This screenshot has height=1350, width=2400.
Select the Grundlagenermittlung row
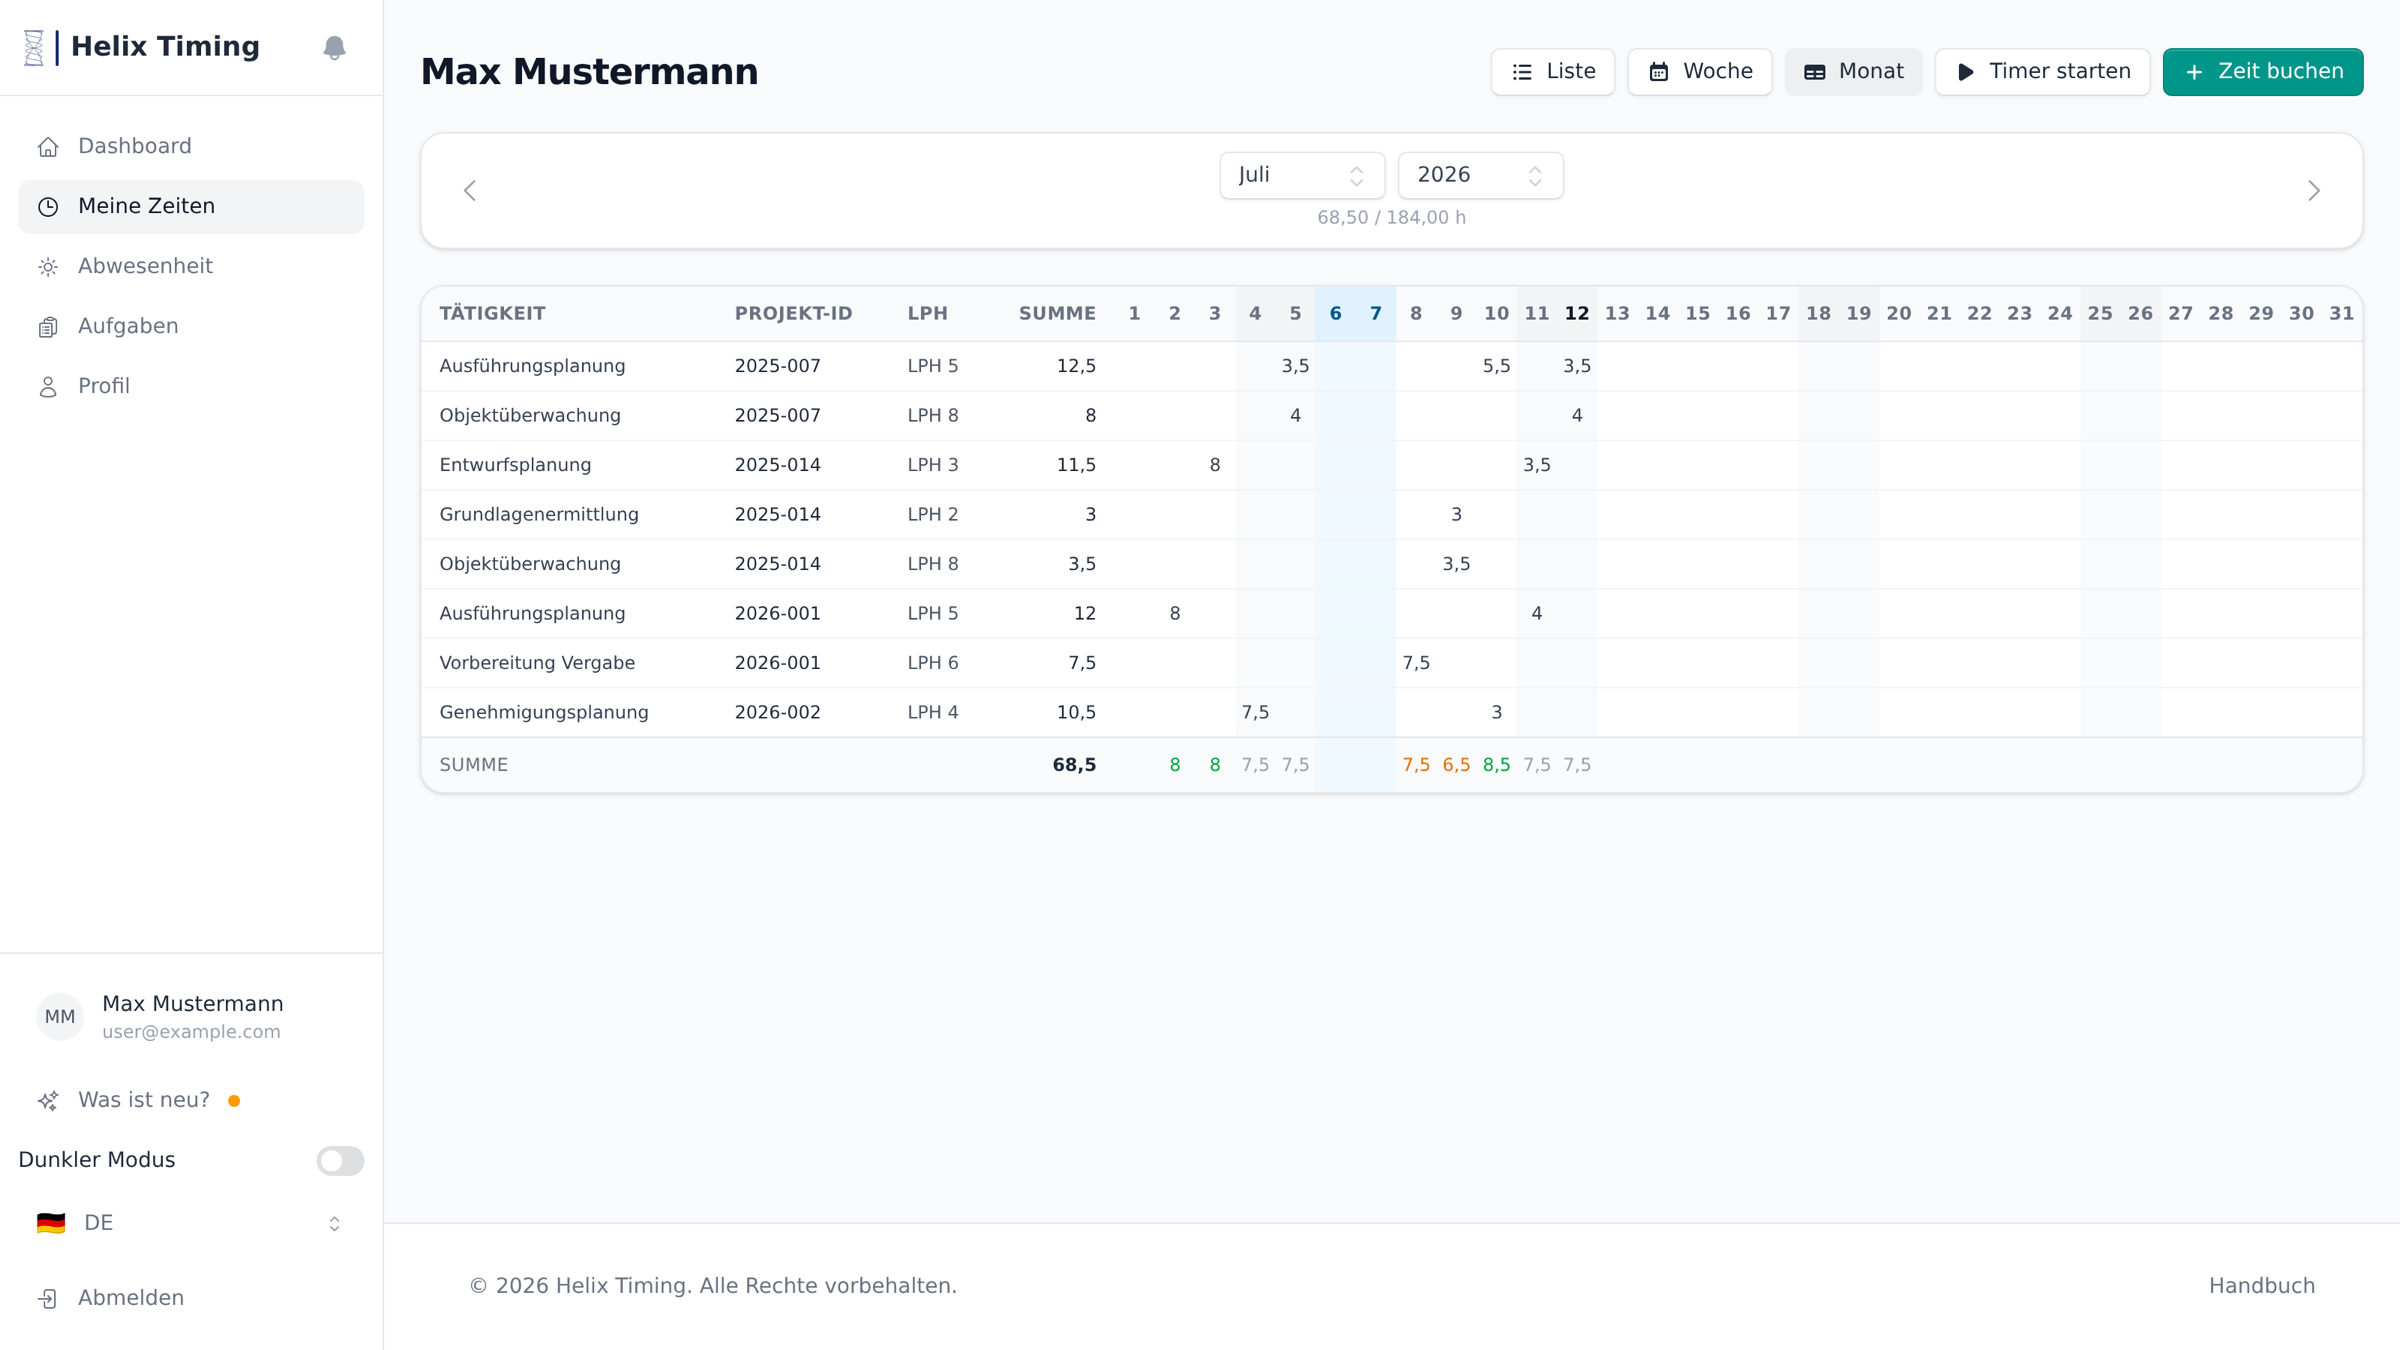[1392, 515]
